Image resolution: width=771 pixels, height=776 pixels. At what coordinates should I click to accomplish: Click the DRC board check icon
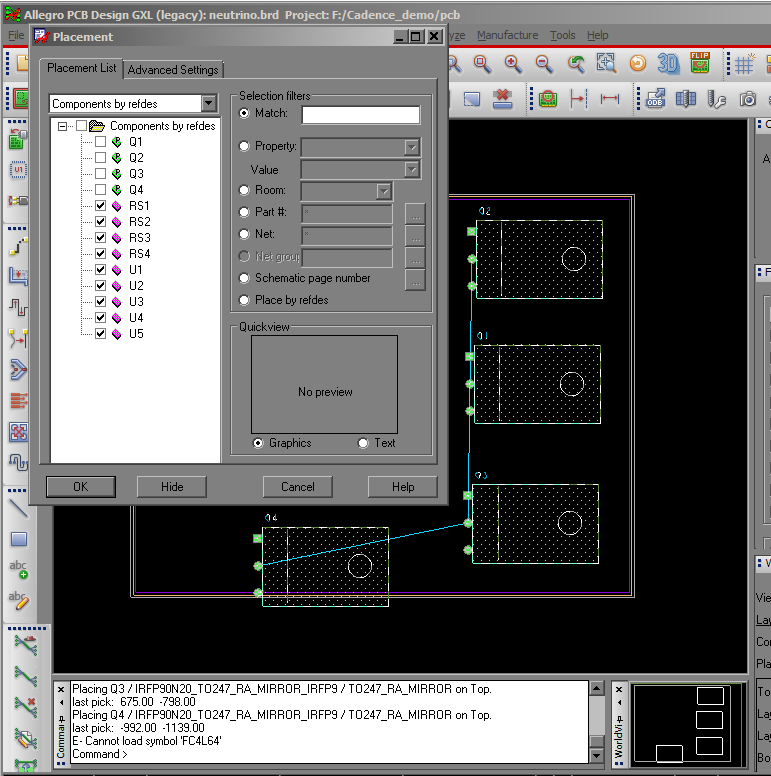548,99
